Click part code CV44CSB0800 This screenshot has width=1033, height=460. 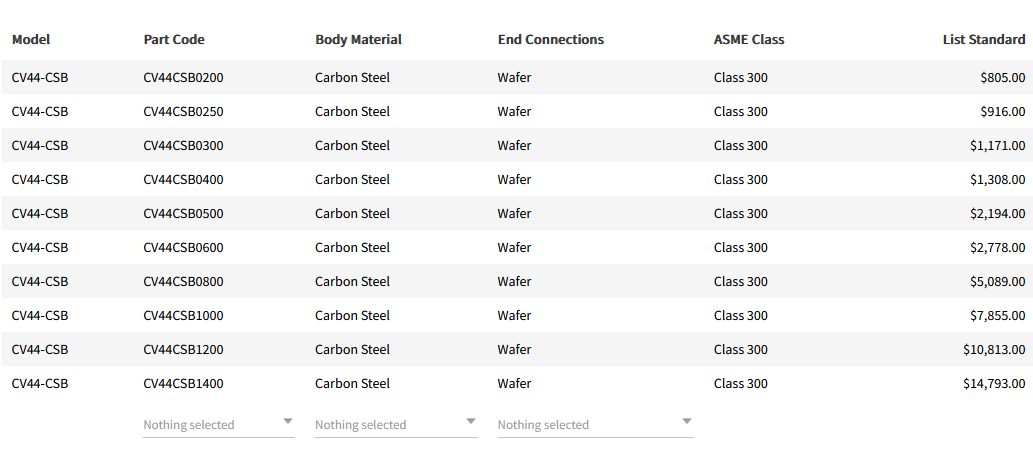[183, 282]
